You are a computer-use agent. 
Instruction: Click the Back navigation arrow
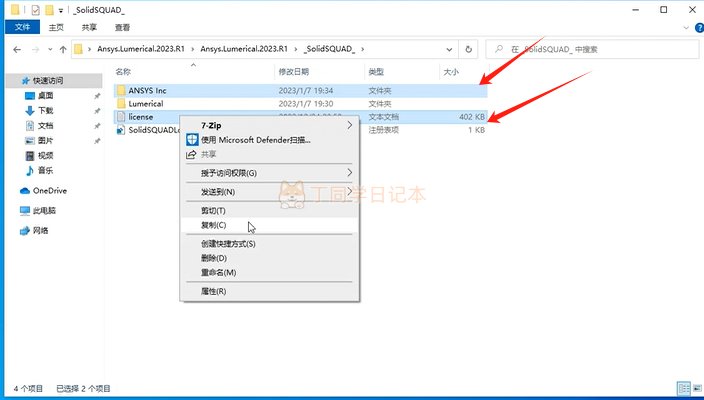17,49
